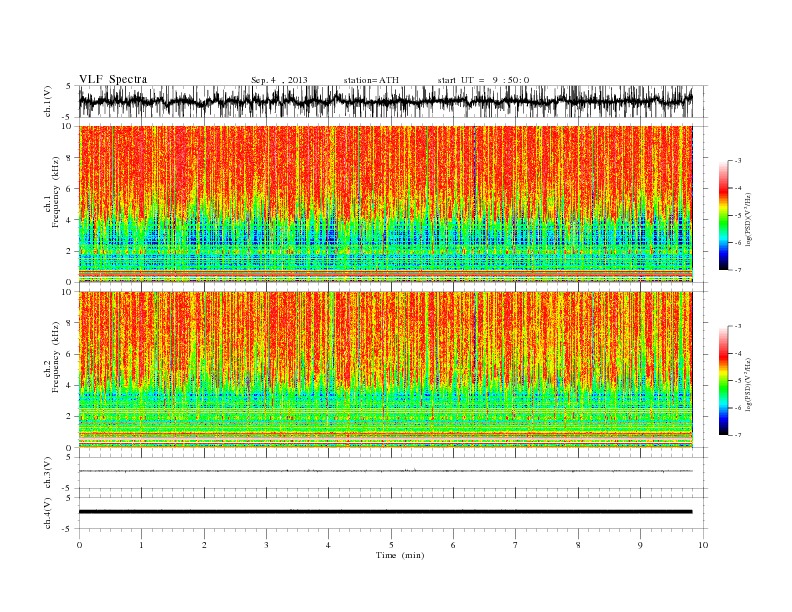Click the ch.1 color bar log(PSD) label
Screen dimensions: 792x612
pyautogui.click(x=749, y=218)
